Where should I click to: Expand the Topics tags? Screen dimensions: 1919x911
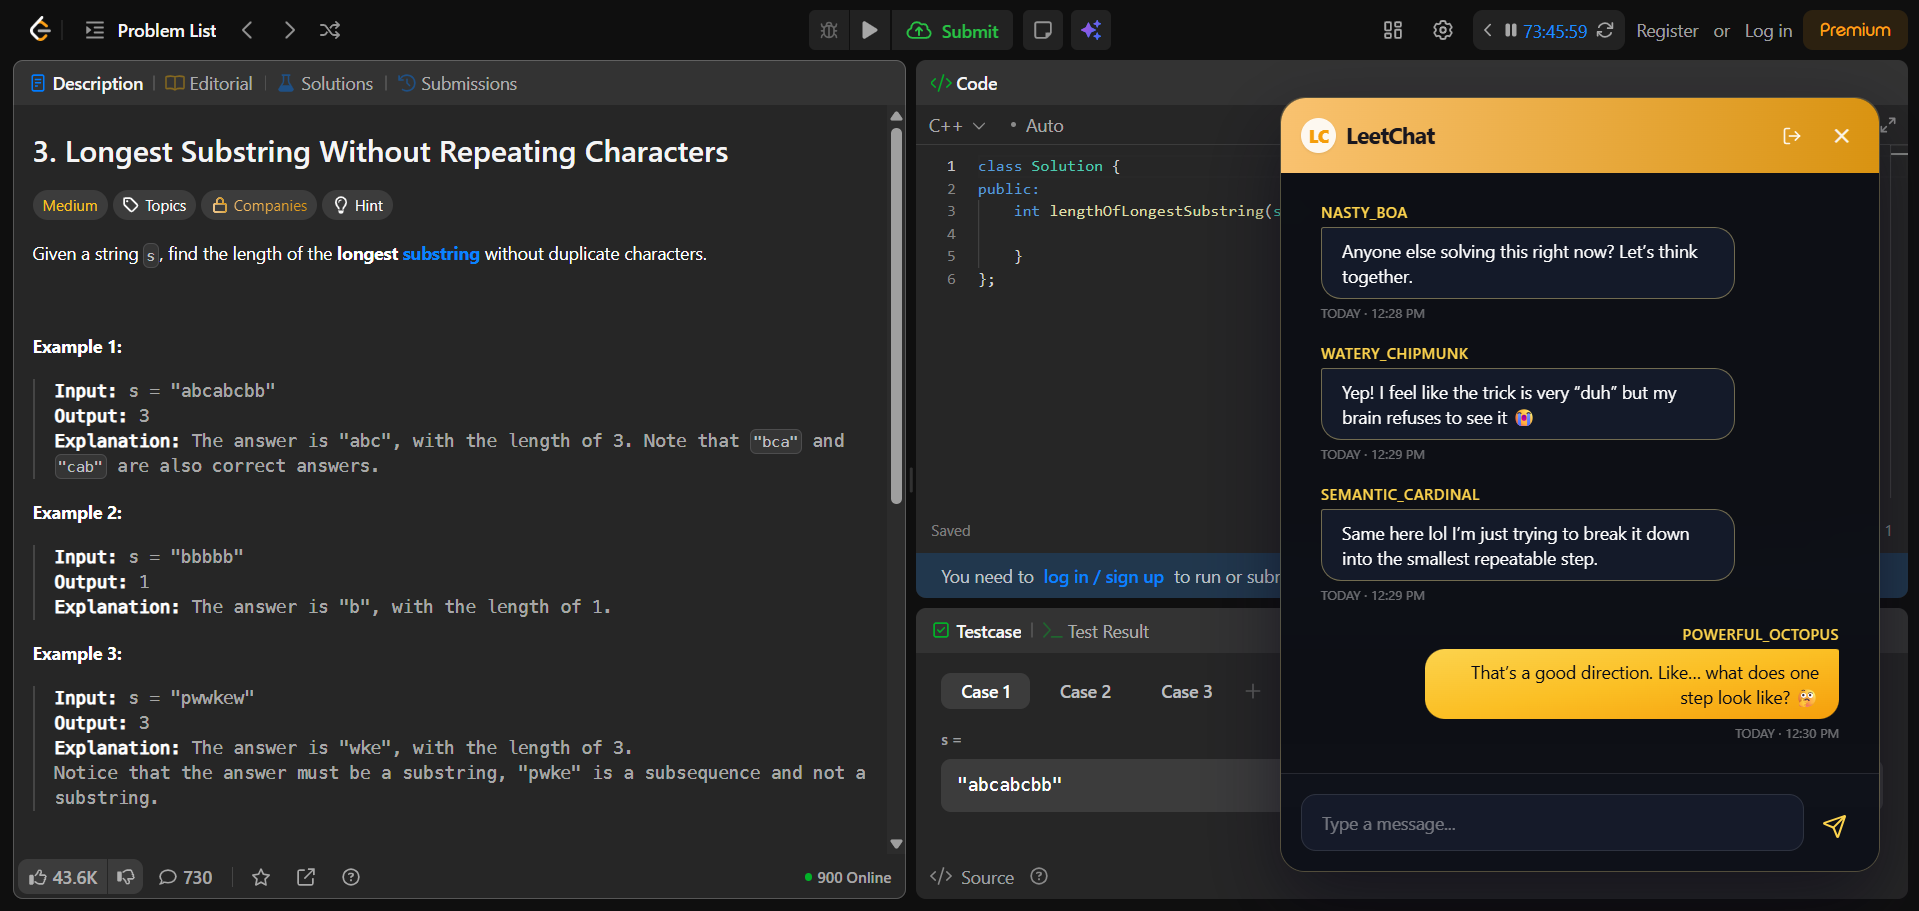click(x=154, y=205)
